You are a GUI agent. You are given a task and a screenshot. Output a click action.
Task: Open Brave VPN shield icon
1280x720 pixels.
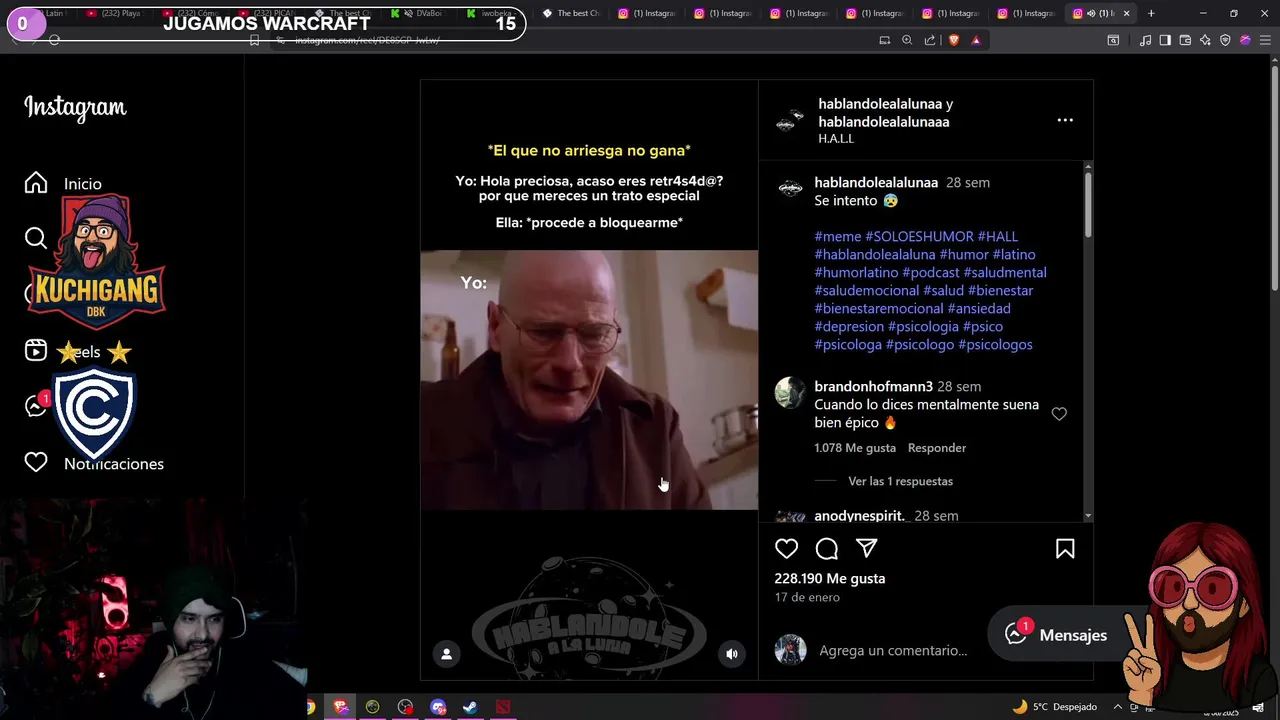click(1225, 40)
